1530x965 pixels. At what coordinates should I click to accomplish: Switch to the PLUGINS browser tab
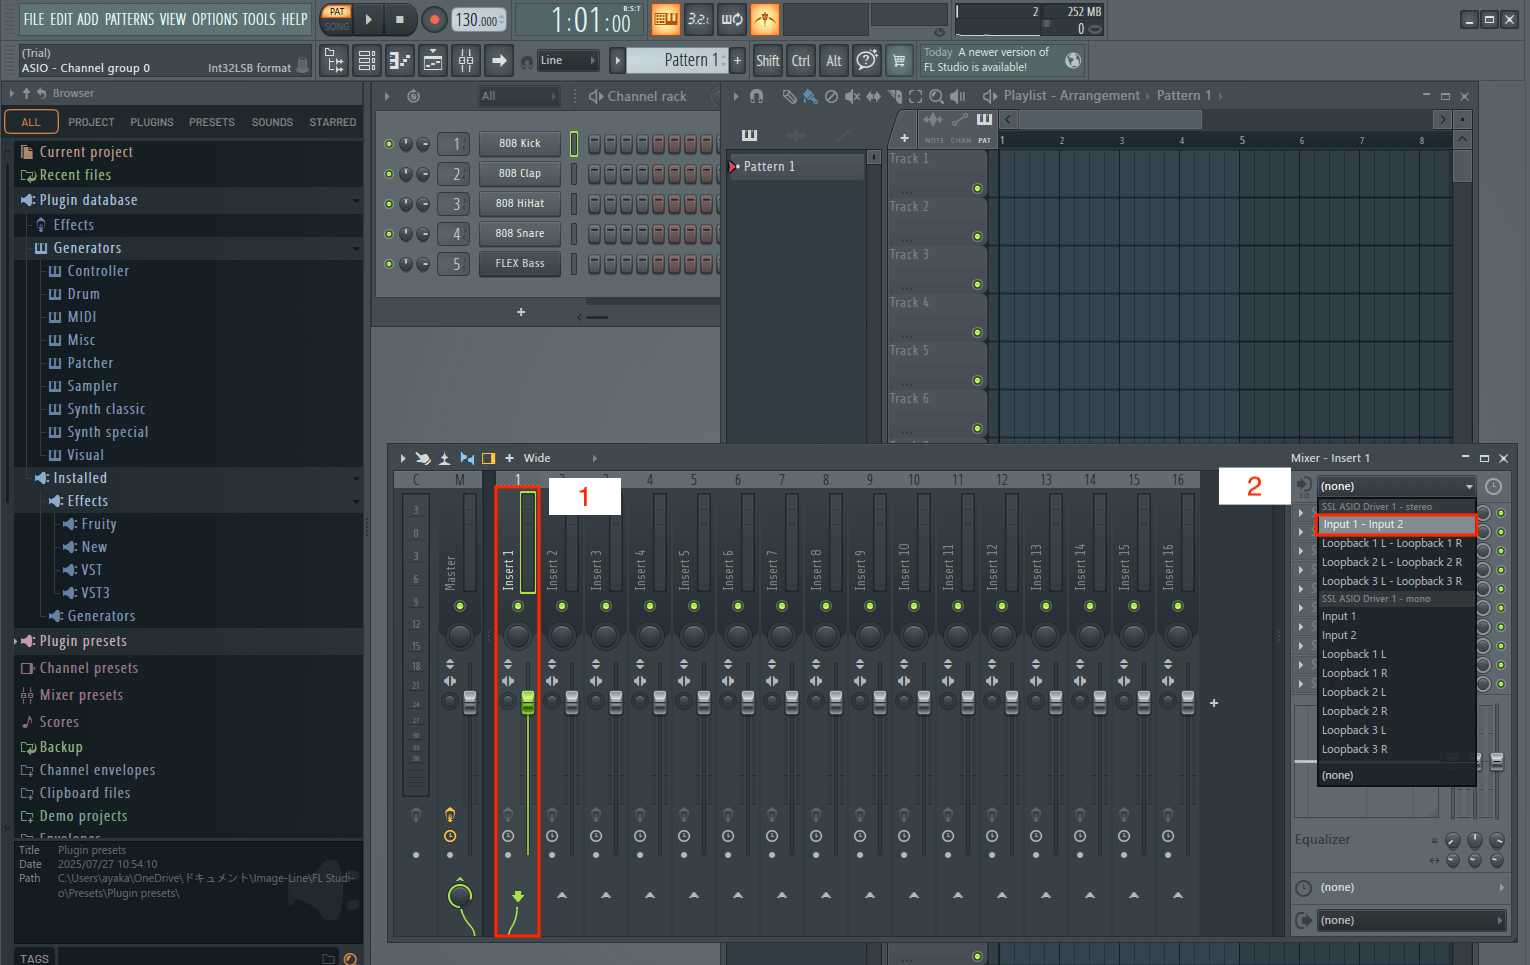pyautogui.click(x=151, y=122)
